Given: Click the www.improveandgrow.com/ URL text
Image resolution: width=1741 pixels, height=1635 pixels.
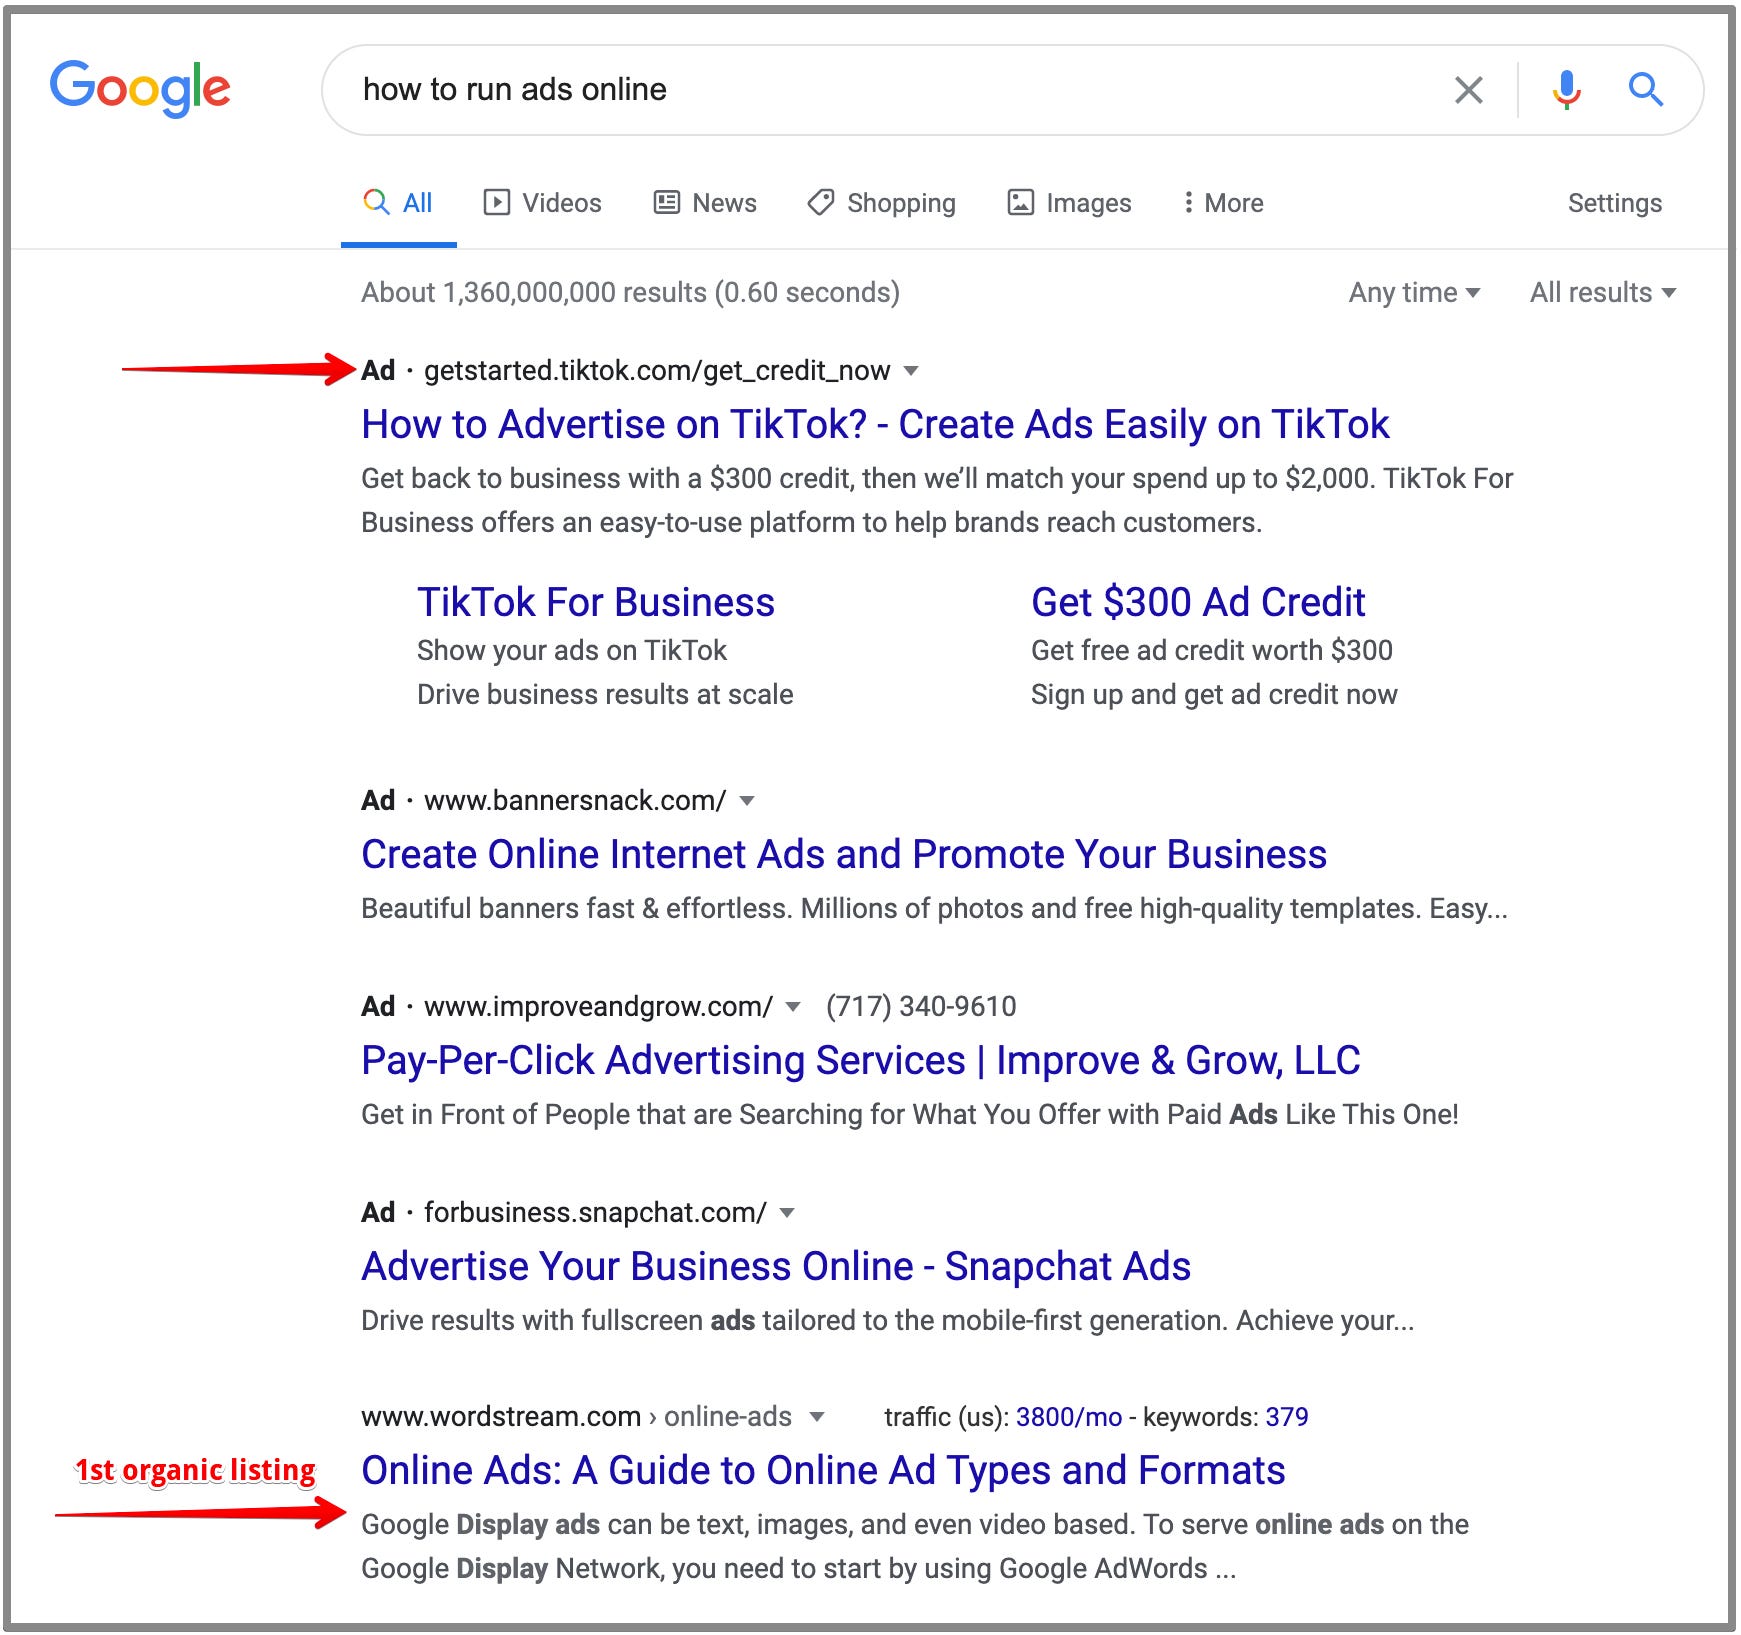Looking at the screenshot, I should (598, 1007).
